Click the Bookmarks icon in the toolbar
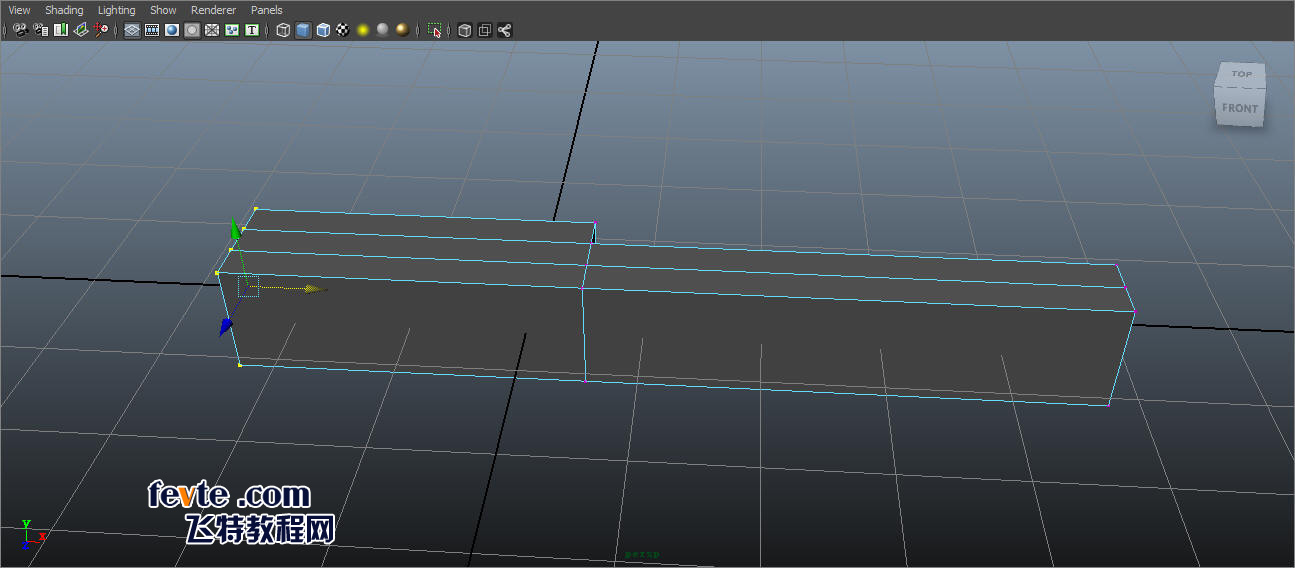The height and width of the screenshot is (568, 1295). [x=61, y=30]
